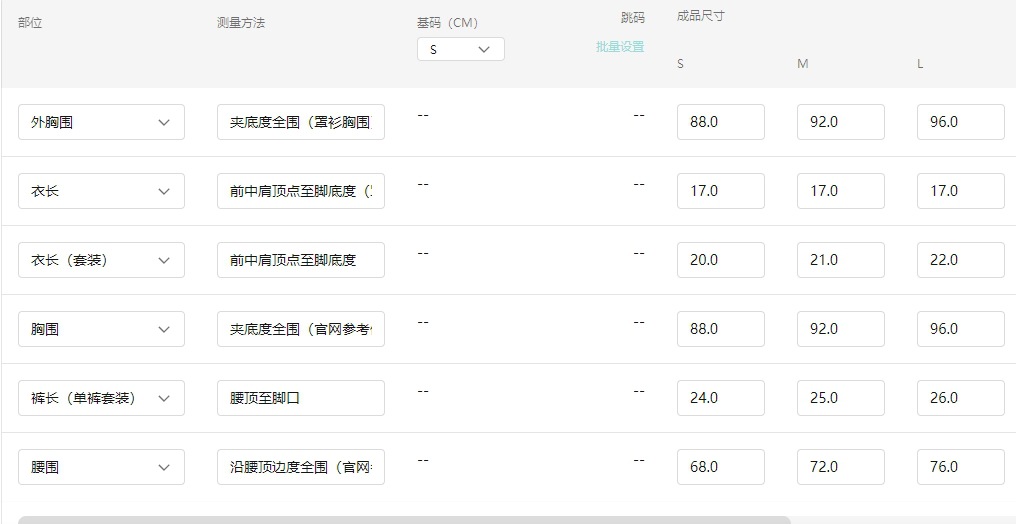Click the 沿腰顶边度全围 measurement method field
1016x524 pixels.
click(x=300, y=467)
